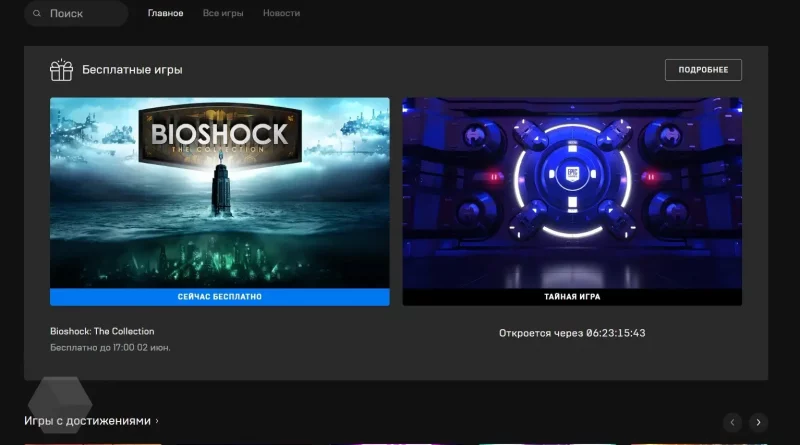
Task: Open the Bioshock The Collection artwork
Action: [x=220, y=193]
